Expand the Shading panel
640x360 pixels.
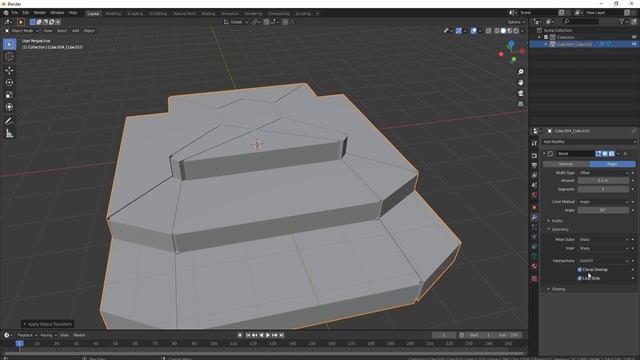558,289
